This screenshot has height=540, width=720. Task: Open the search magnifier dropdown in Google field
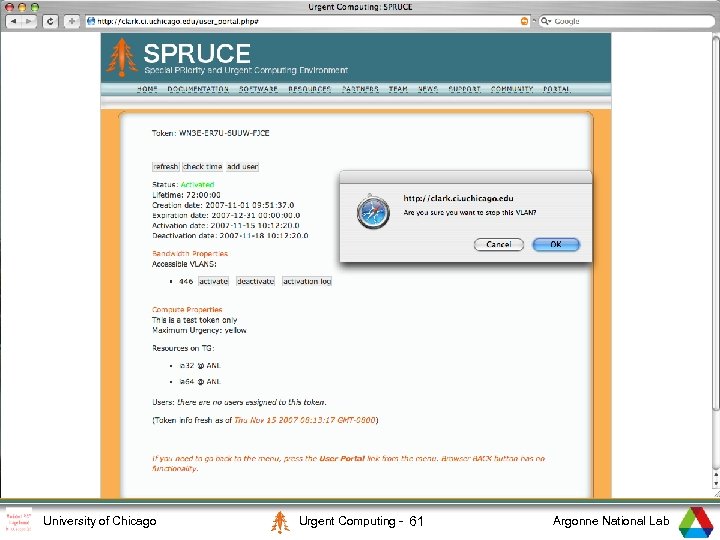pos(546,21)
